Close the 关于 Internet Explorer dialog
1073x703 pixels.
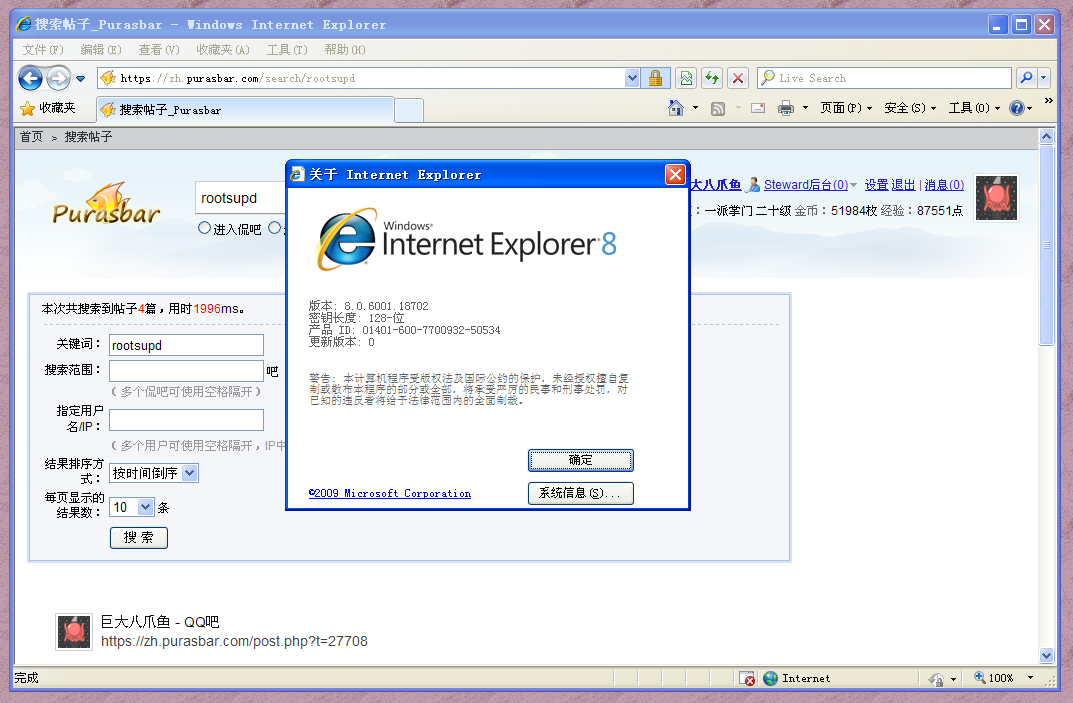pyautogui.click(x=675, y=175)
